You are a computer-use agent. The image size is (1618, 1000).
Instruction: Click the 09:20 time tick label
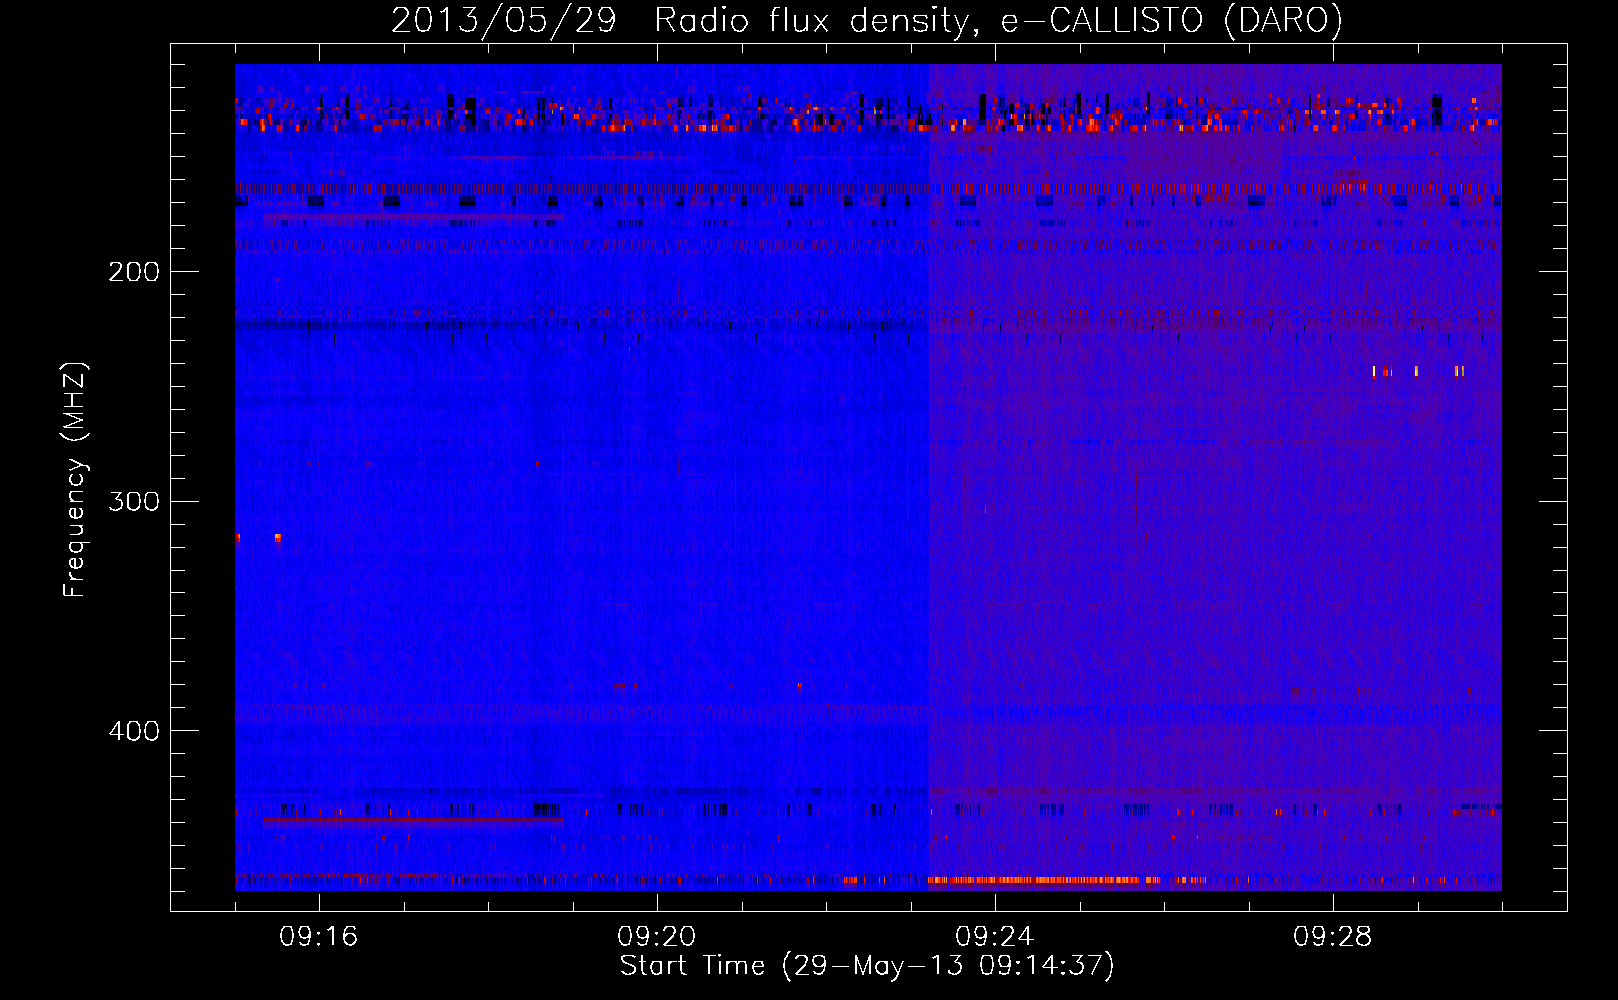click(657, 937)
